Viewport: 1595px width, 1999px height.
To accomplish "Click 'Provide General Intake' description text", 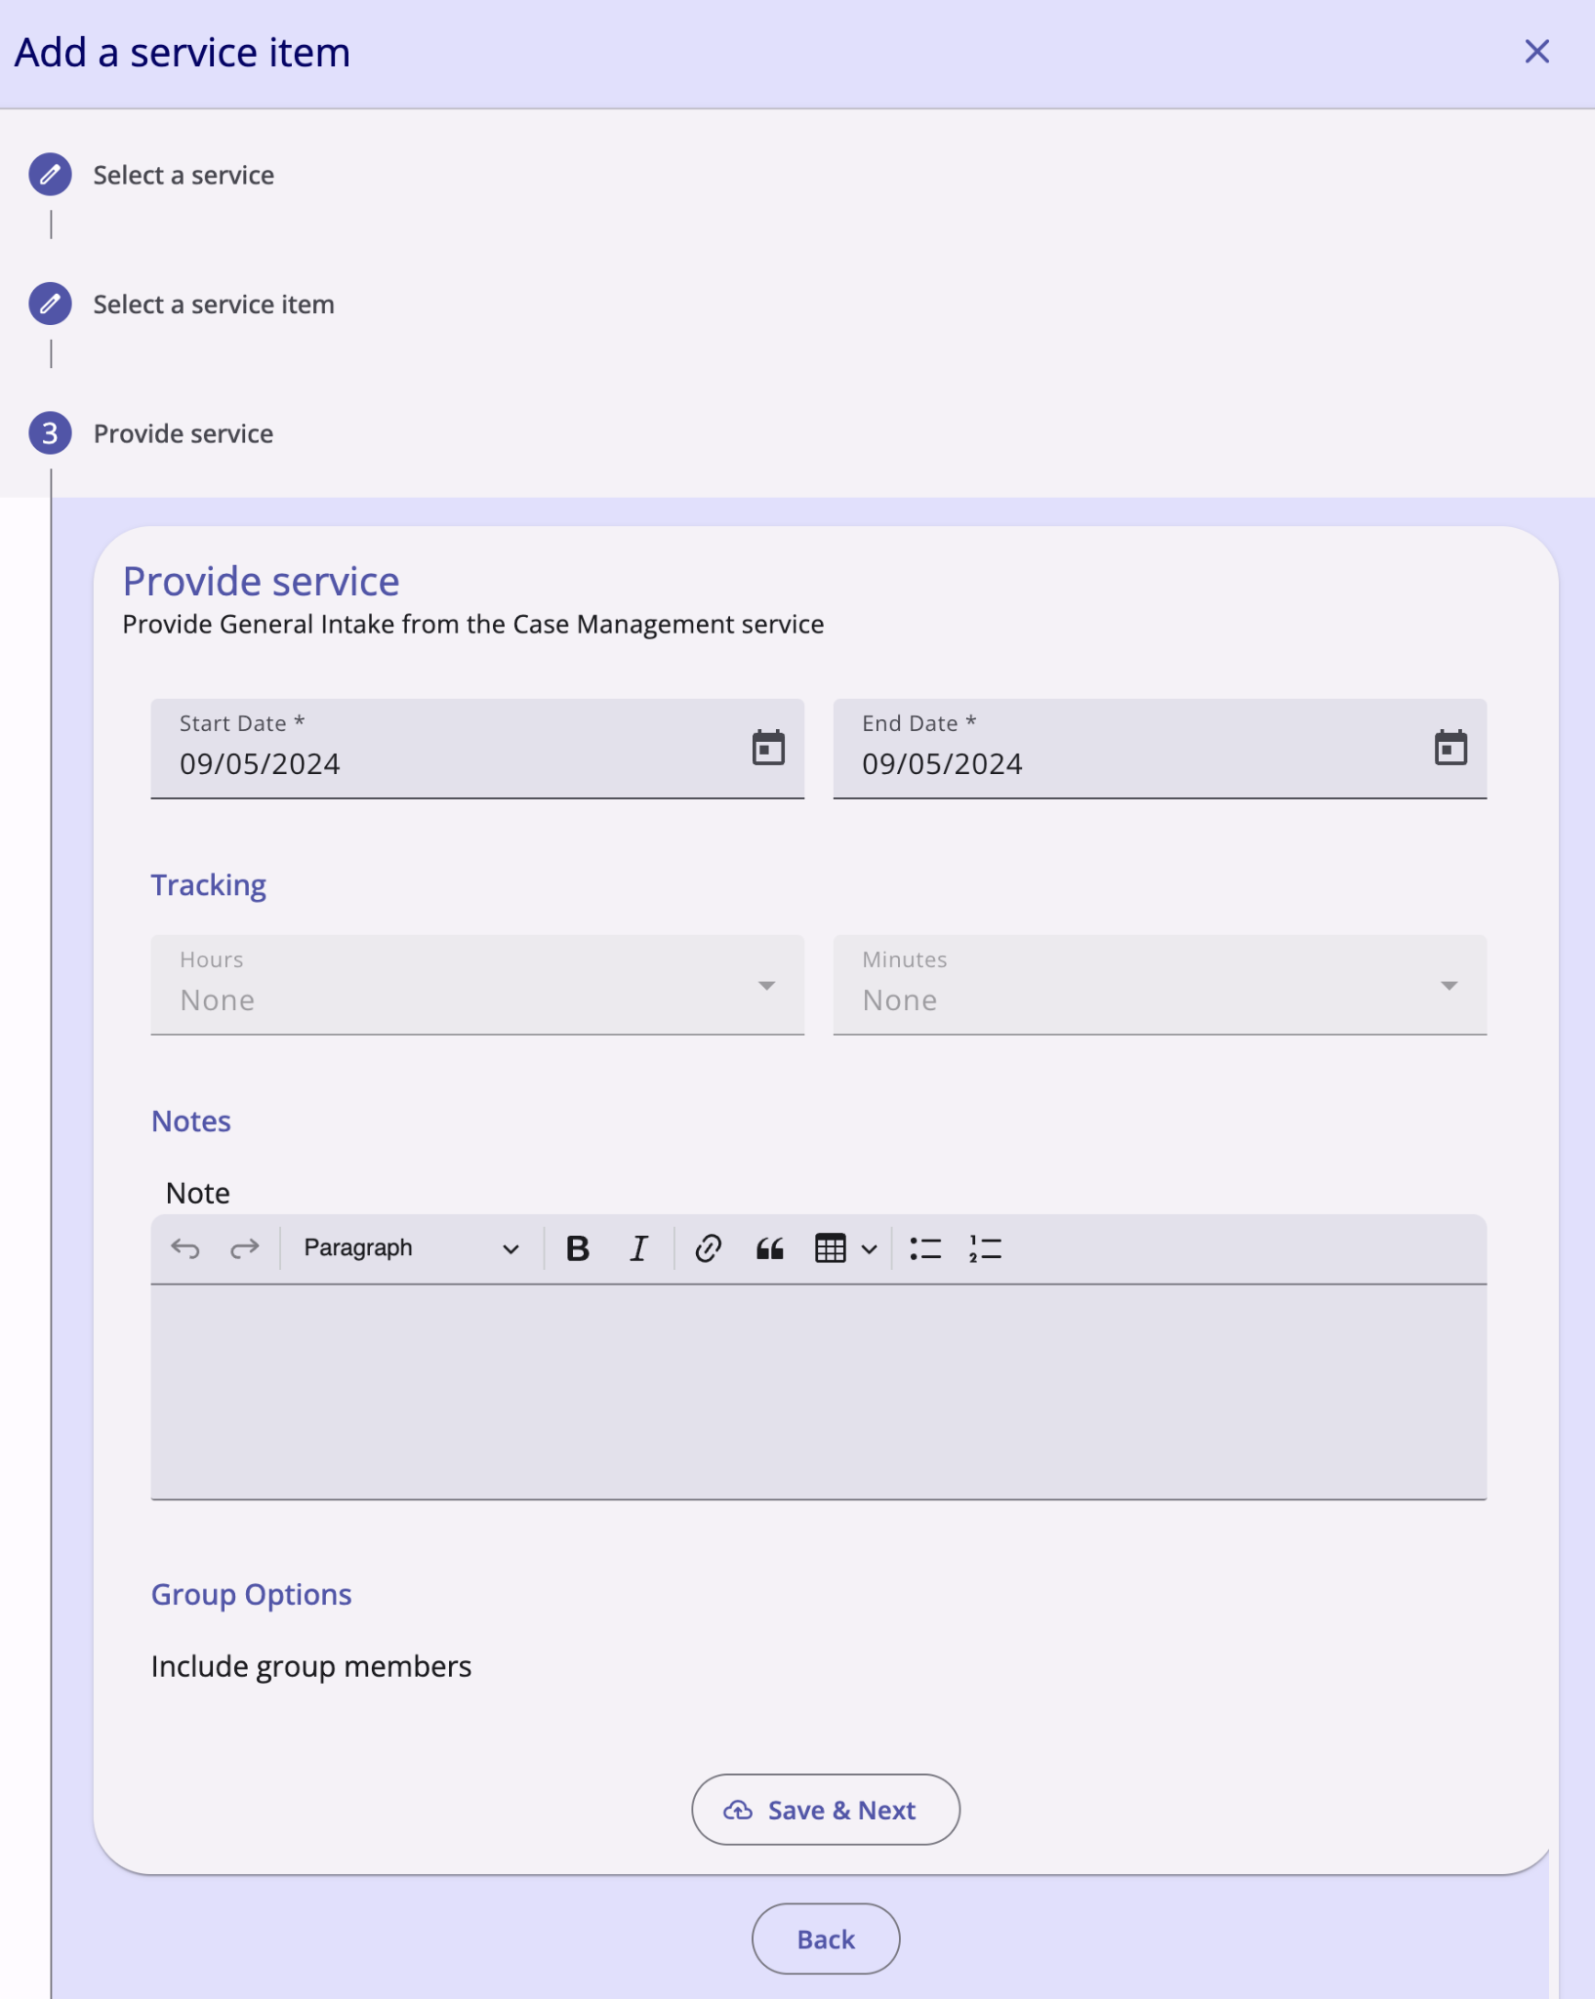I will click(473, 624).
